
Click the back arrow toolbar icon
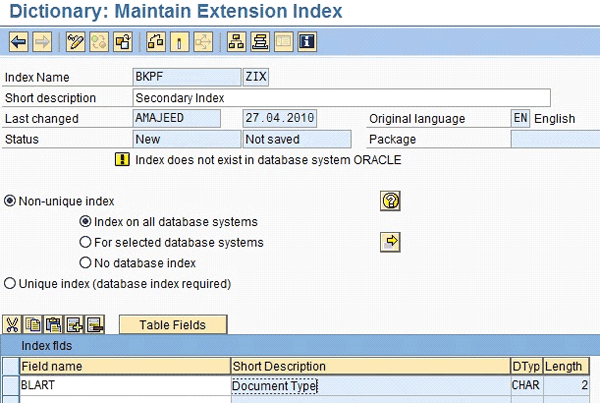(18, 42)
